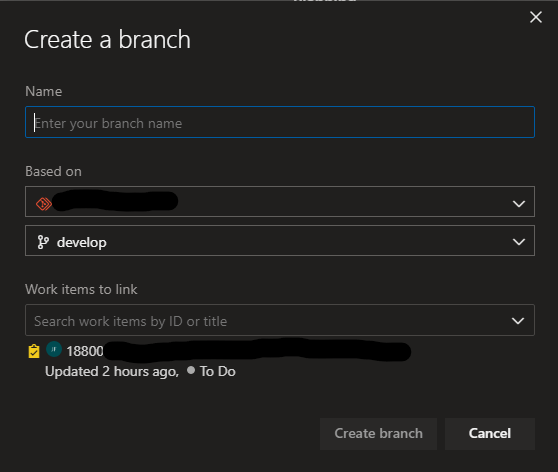Expand the work items search chevron
Viewport: 558px width, 472px height.
pyautogui.click(x=518, y=321)
